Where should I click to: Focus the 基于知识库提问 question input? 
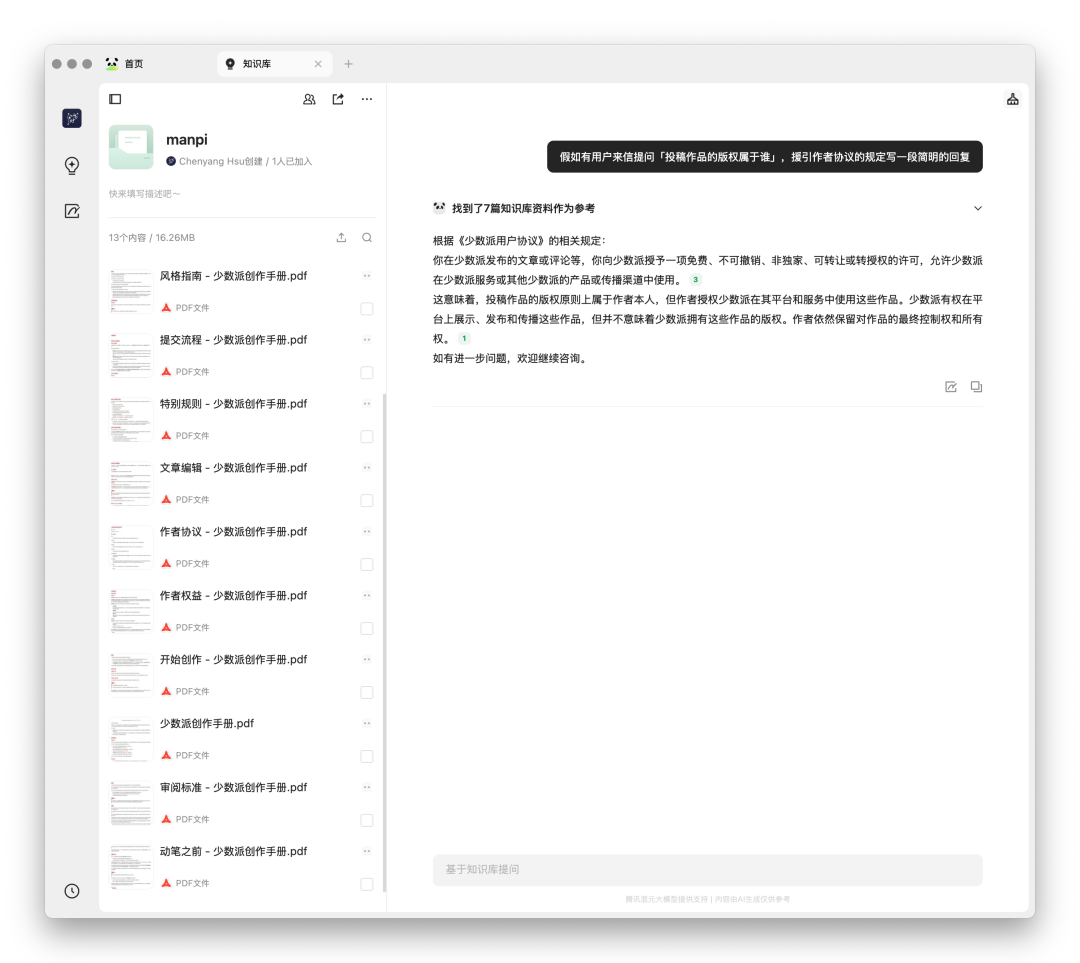coord(707,870)
